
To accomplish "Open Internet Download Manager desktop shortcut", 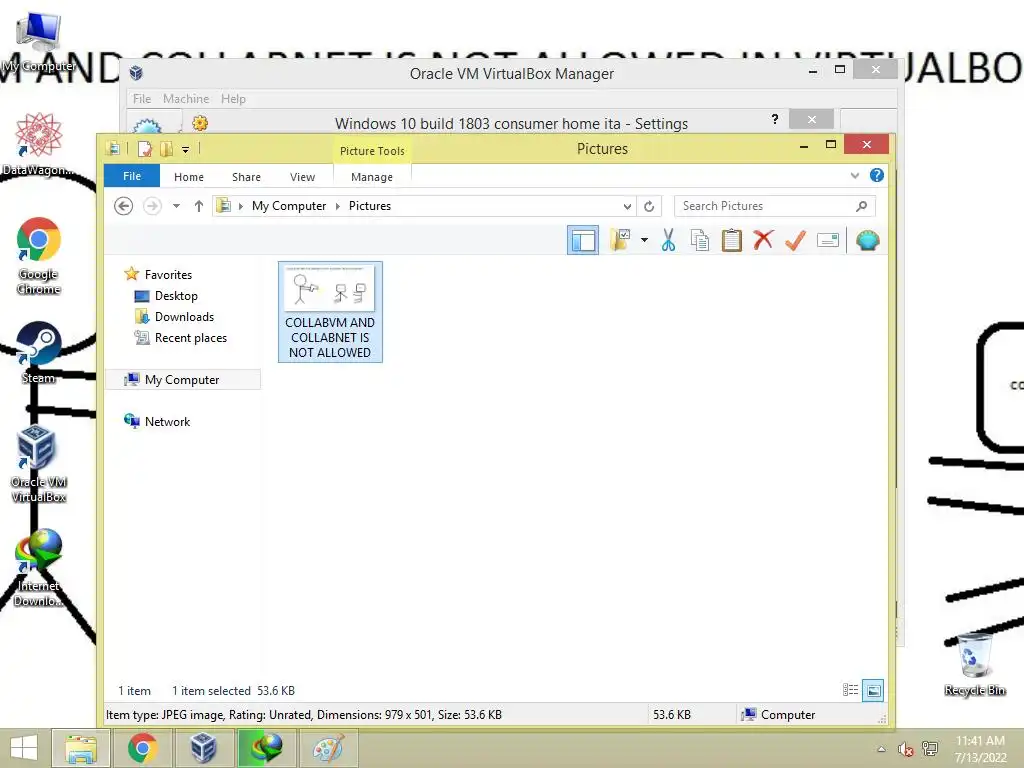I will [39, 568].
